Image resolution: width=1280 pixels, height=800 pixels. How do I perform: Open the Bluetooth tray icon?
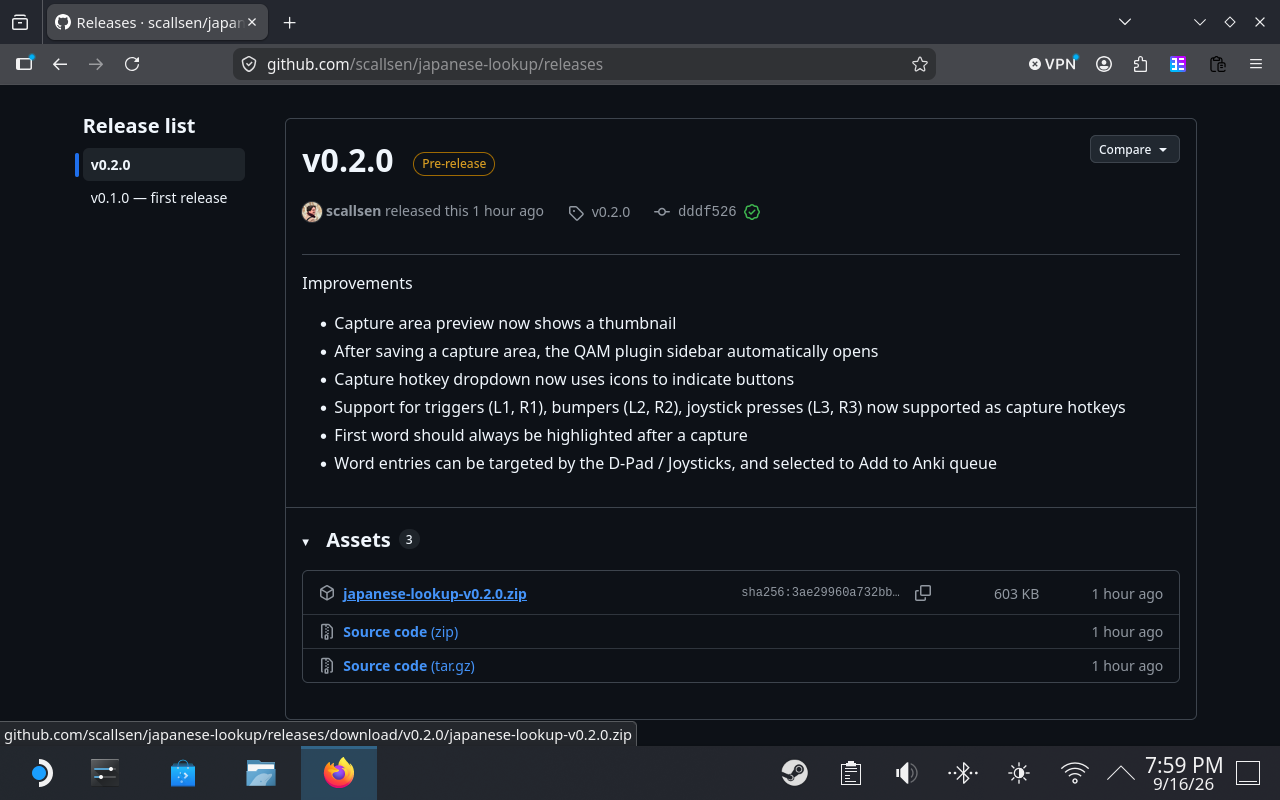point(963,773)
